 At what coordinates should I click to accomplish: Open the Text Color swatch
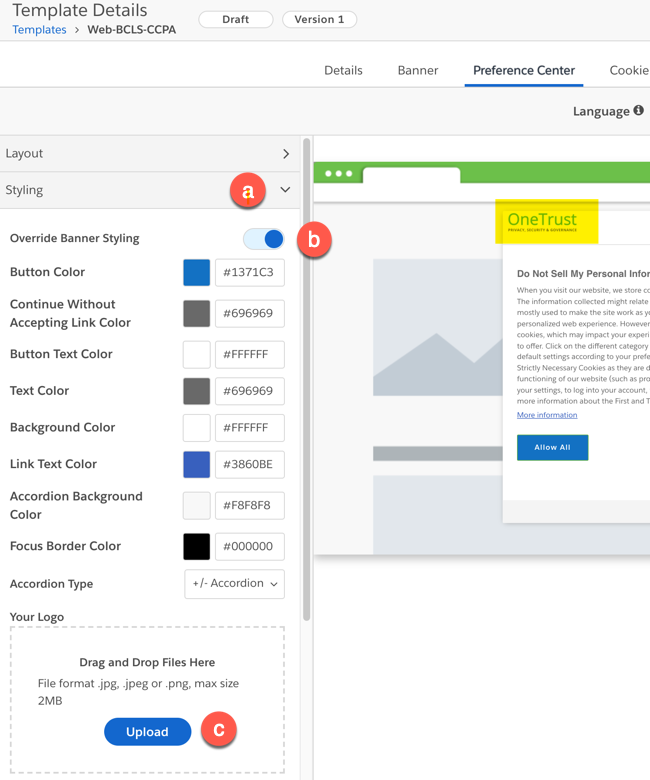[x=196, y=391]
